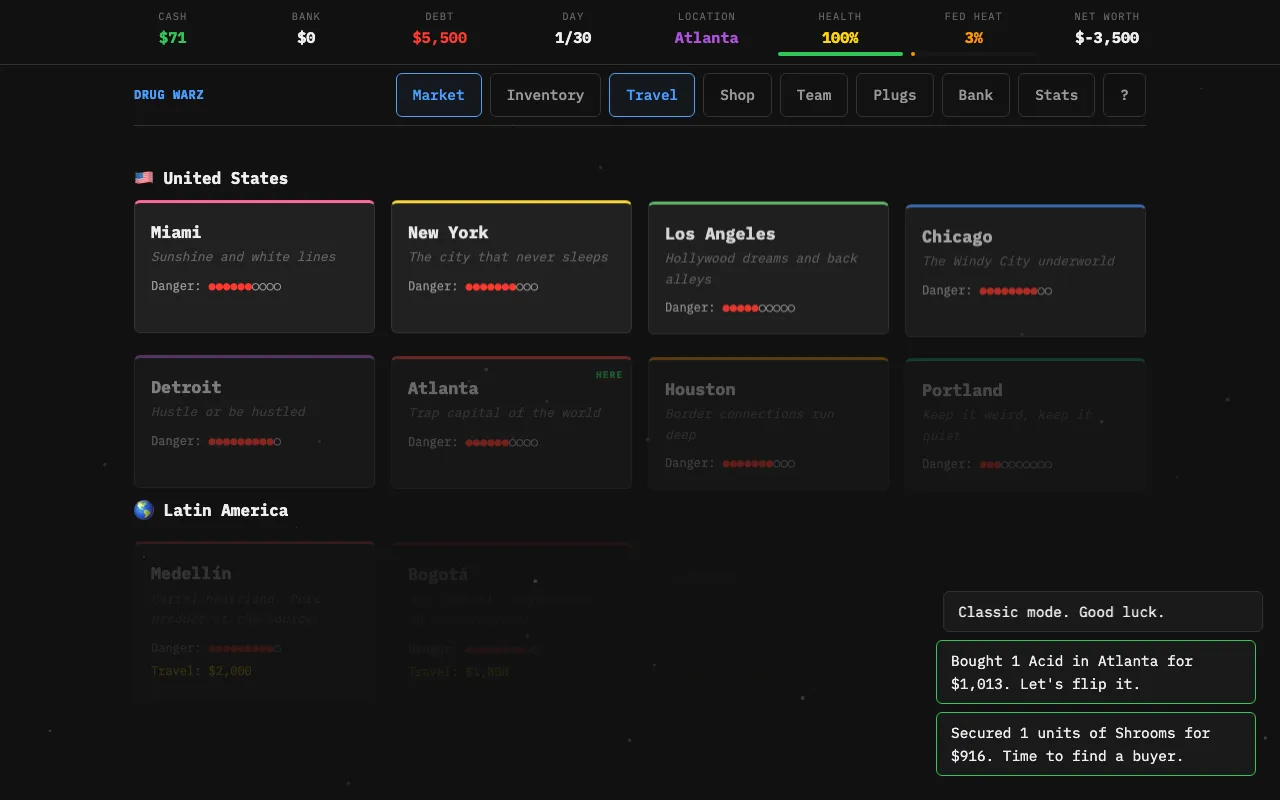Image resolution: width=1280 pixels, height=800 pixels.
Task: Click the US flag icon
Action: click(x=144, y=178)
